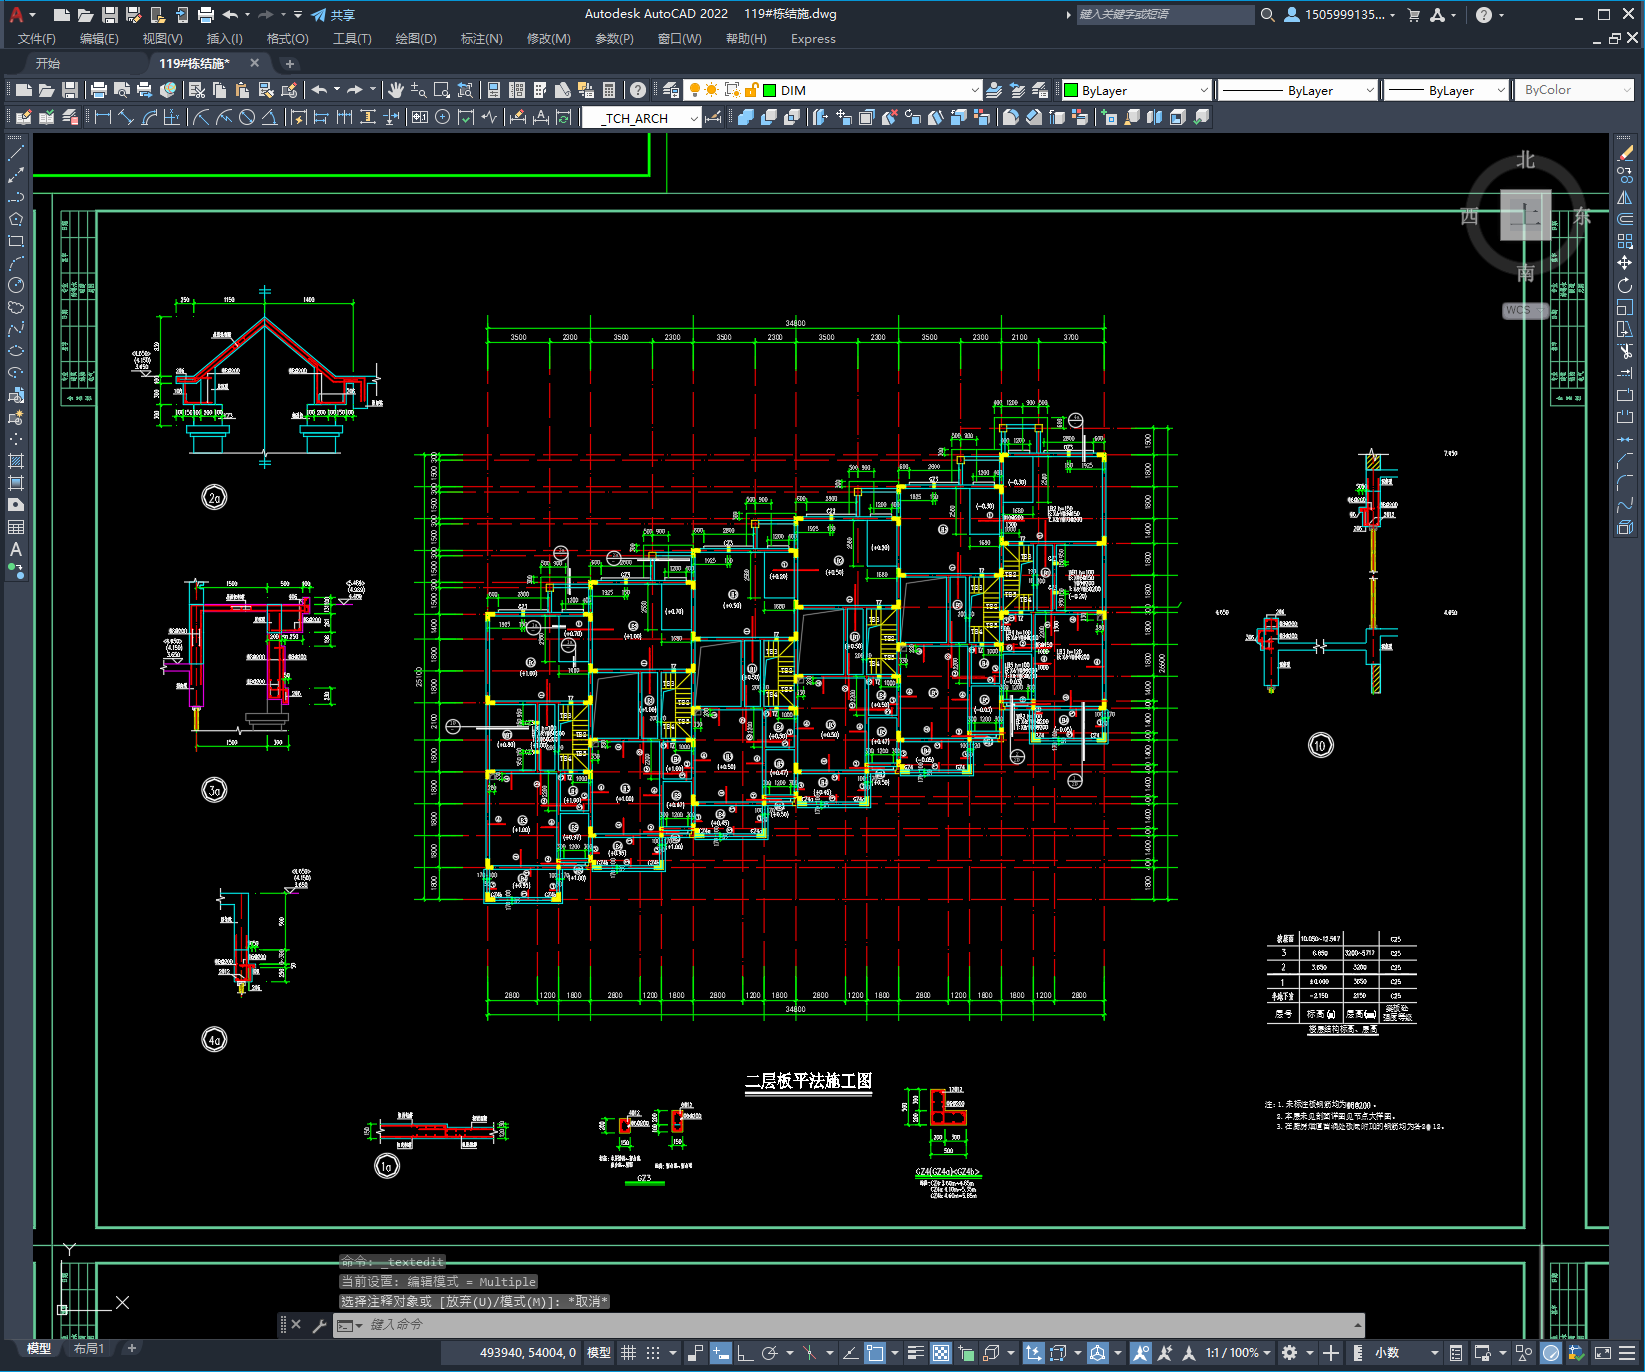Click the QuickCalc calculator icon
Screen dimensions: 1645x1372
tap(609, 90)
